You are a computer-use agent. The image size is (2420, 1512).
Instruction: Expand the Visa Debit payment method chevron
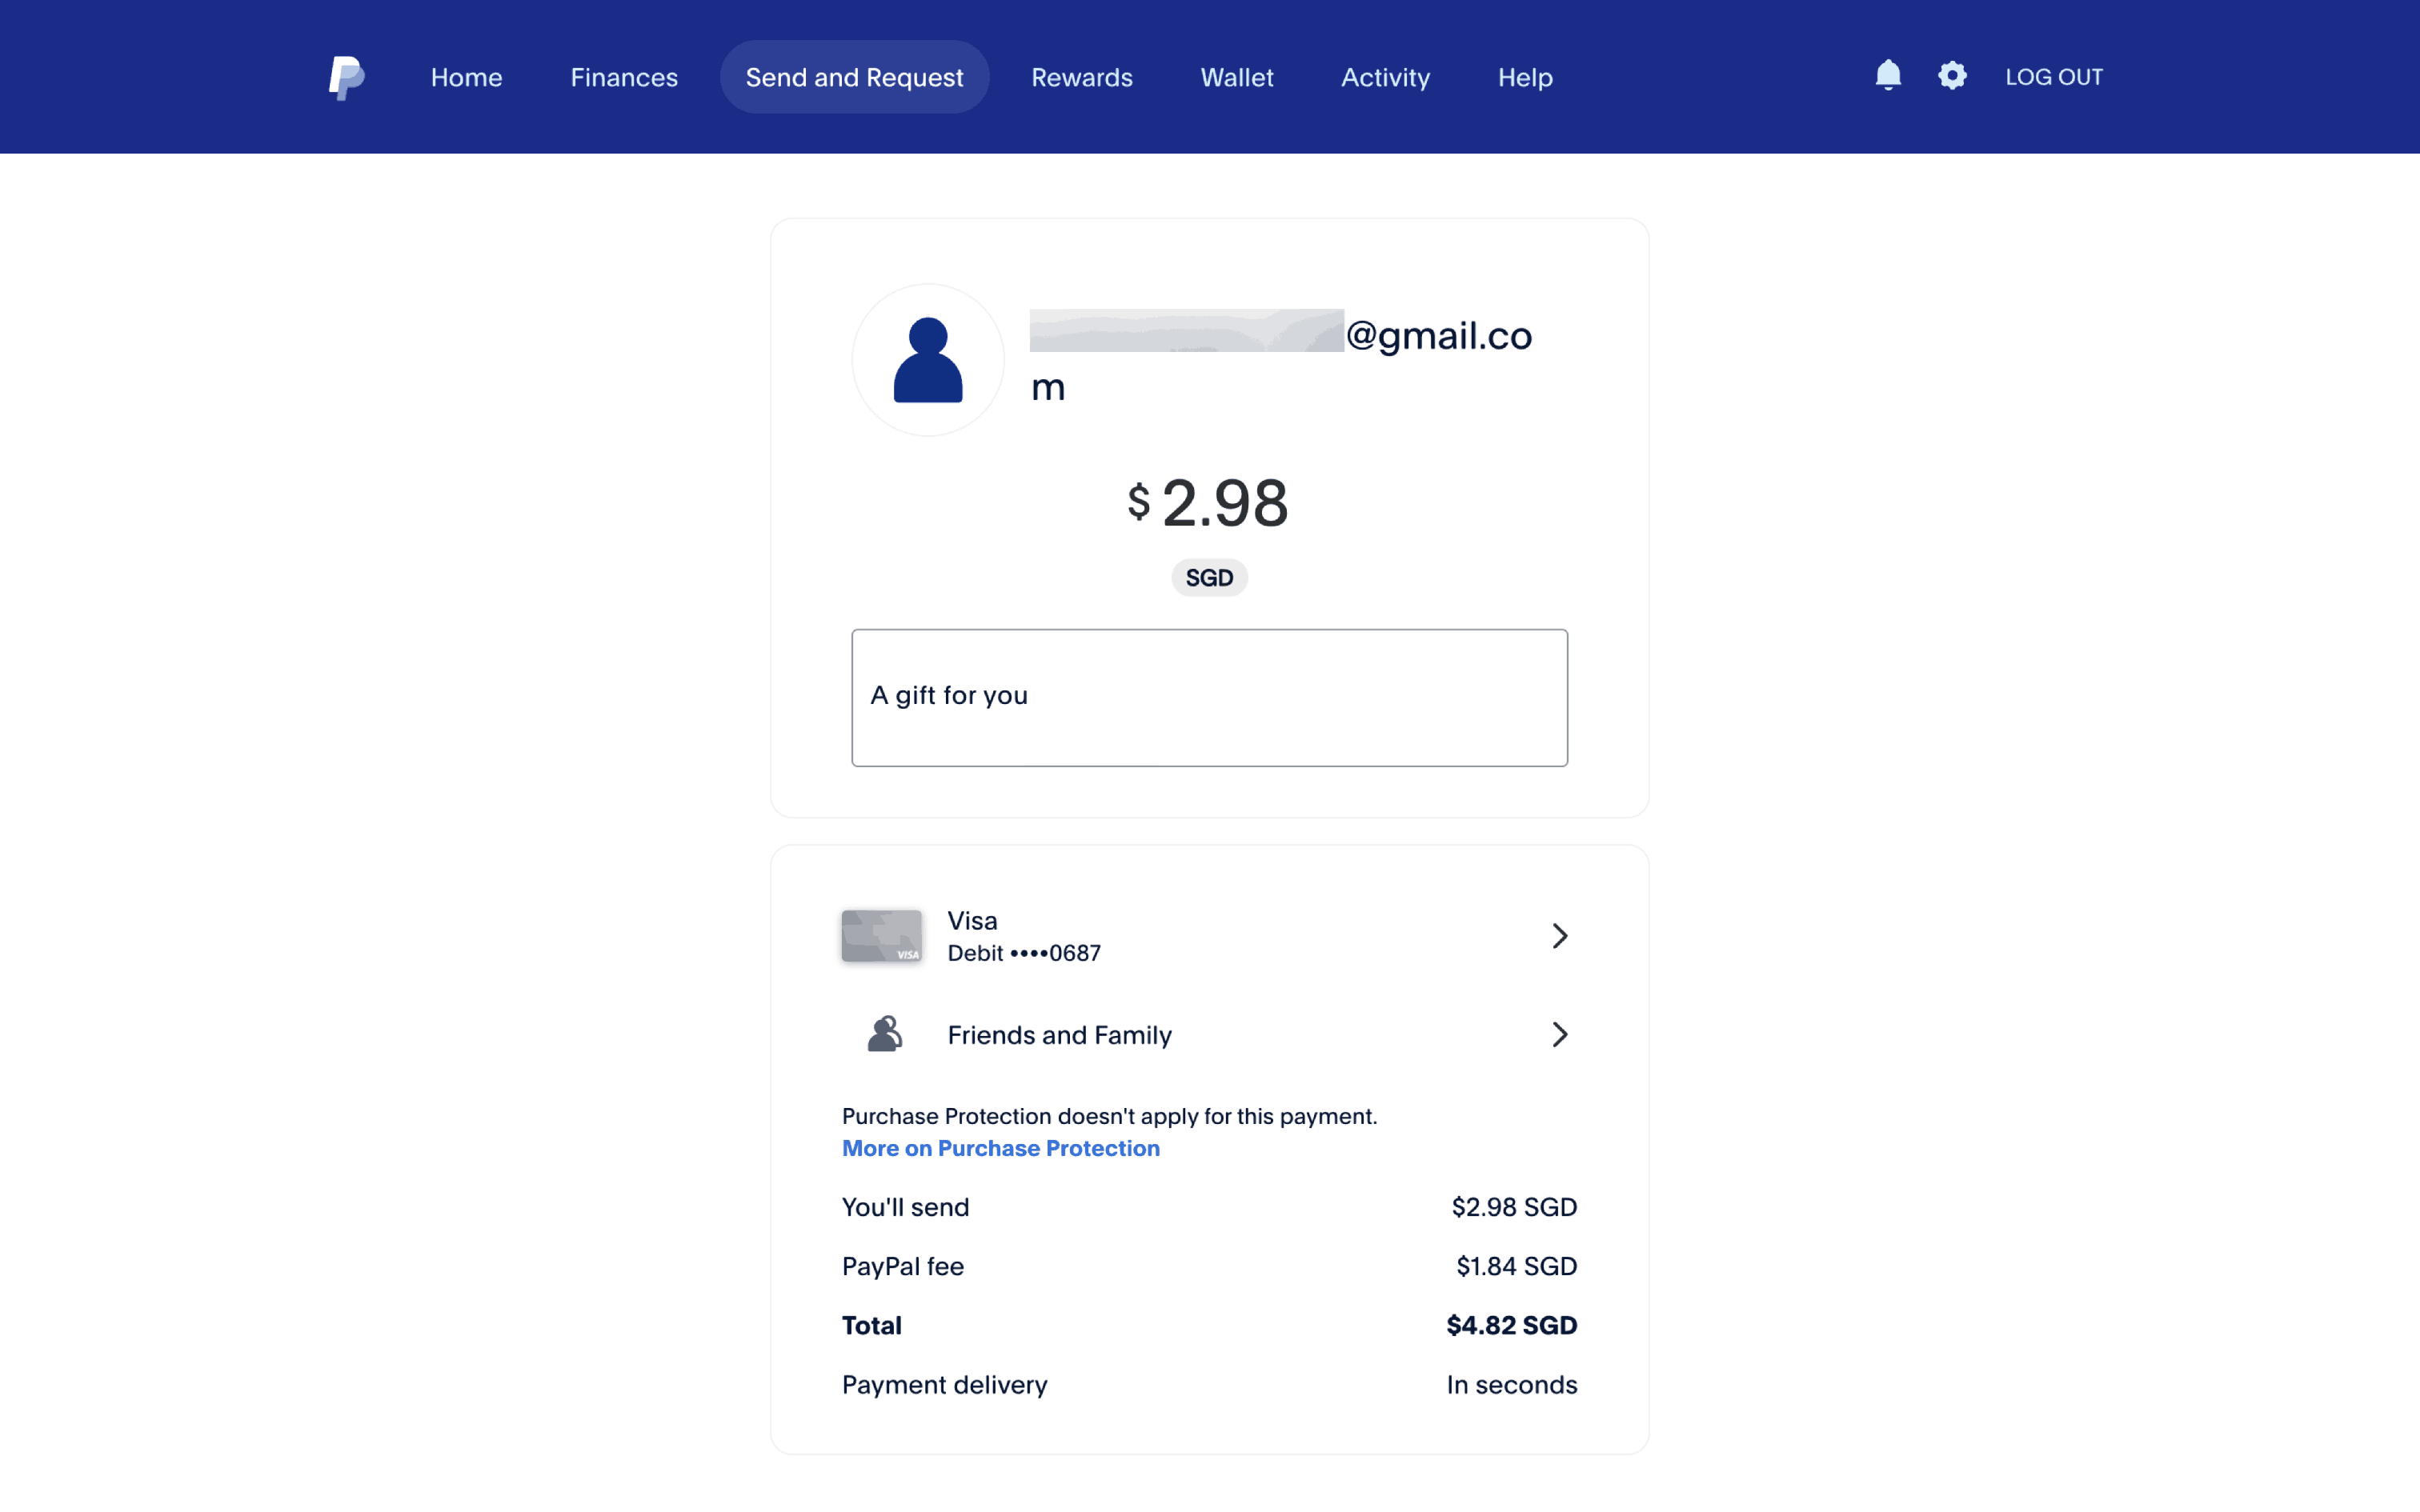[1559, 936]
